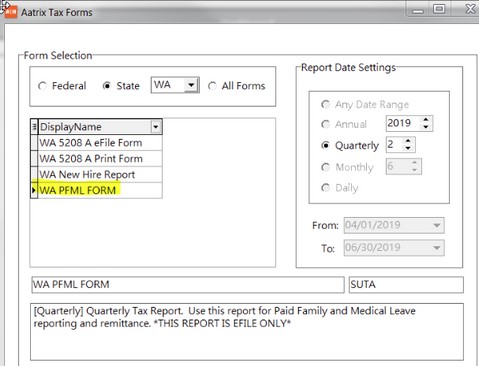Decrease the year 2019 stepper

click(426, 127)
